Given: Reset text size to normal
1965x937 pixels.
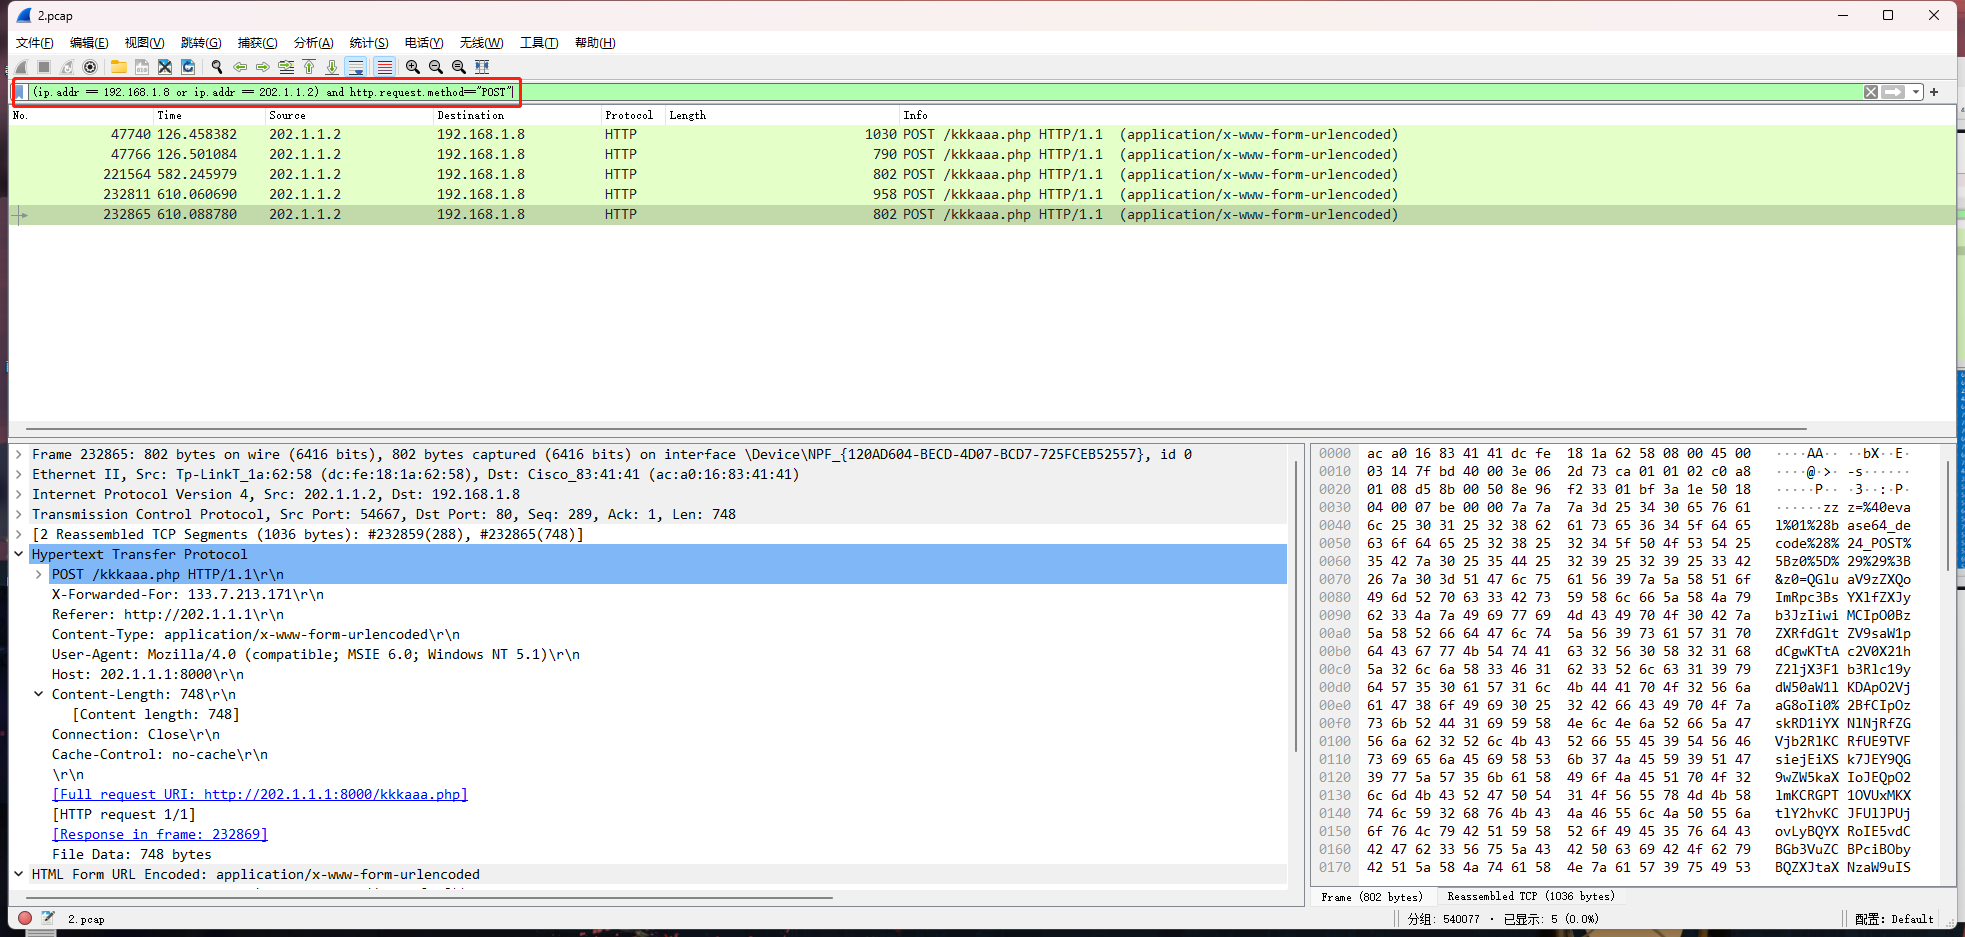Looking at the screenshot, I should pyautogui.click(x=459, y=67).
